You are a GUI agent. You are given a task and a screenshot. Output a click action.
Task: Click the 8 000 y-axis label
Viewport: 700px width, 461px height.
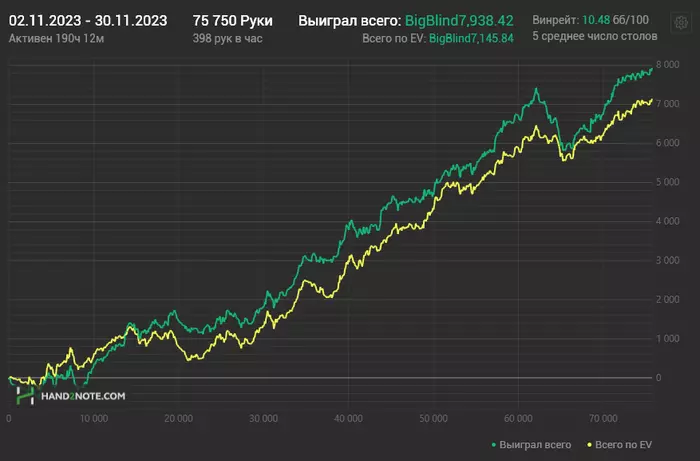pos(667,65)
